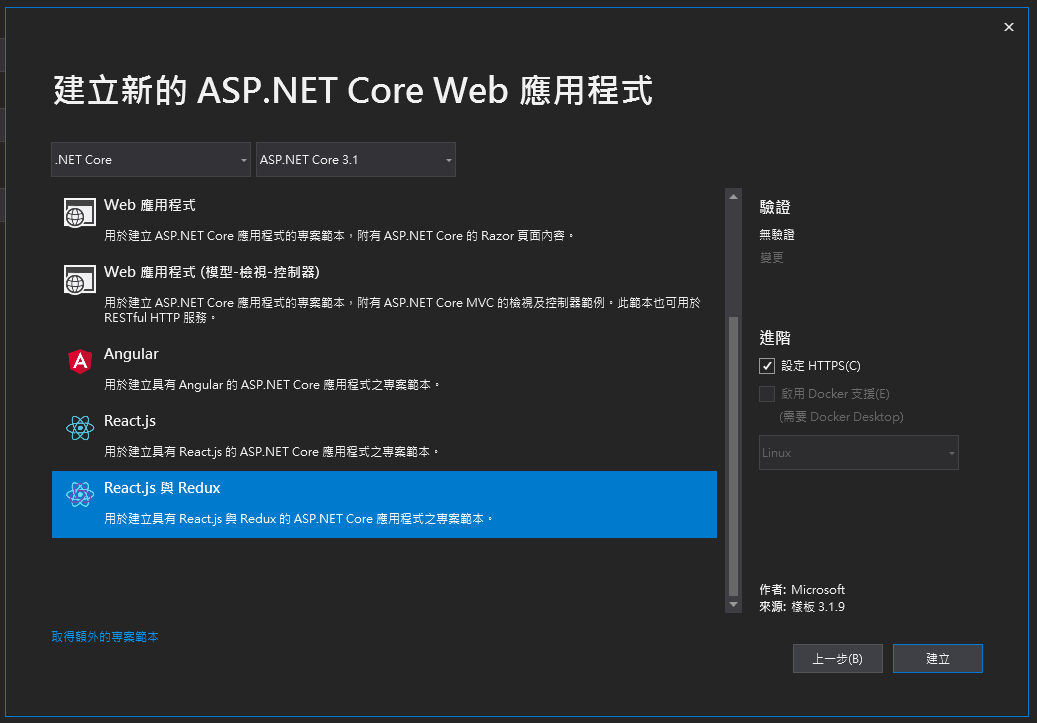This screenshot has height=723, width=1037.
Task: Click the template list scrollbar thumb
Action: 733,456
